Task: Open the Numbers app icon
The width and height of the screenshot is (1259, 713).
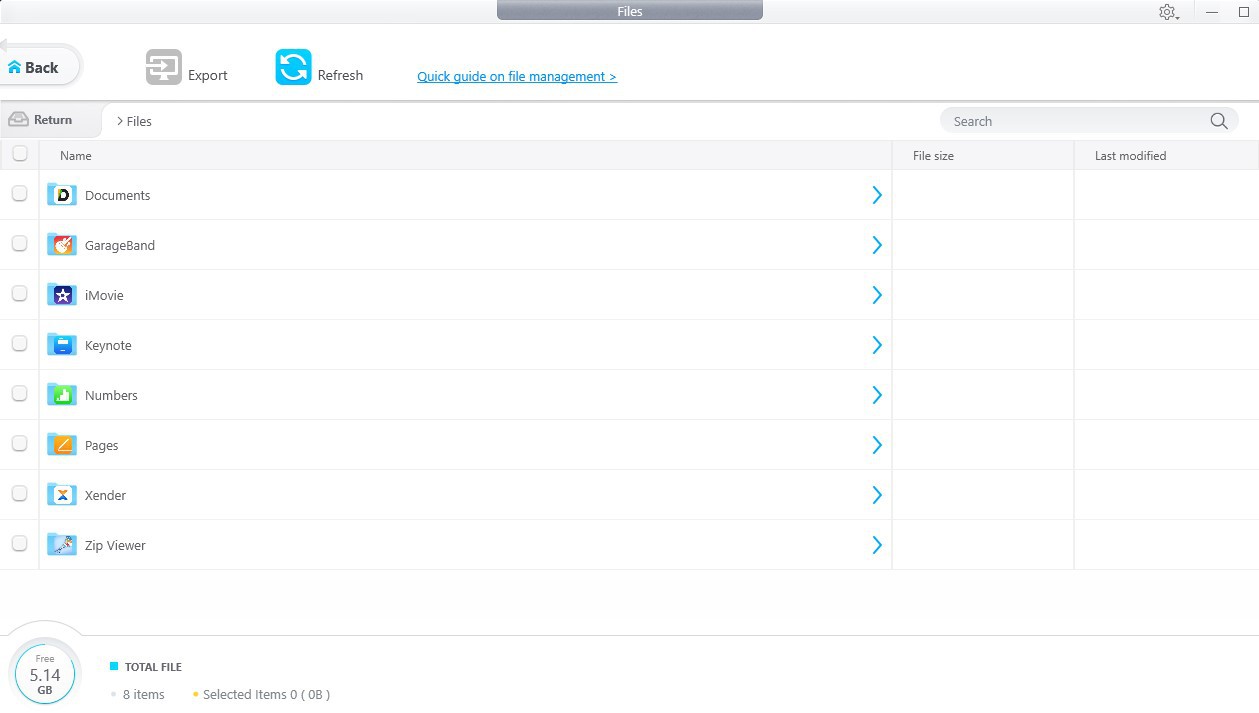Action: [61, 394]
